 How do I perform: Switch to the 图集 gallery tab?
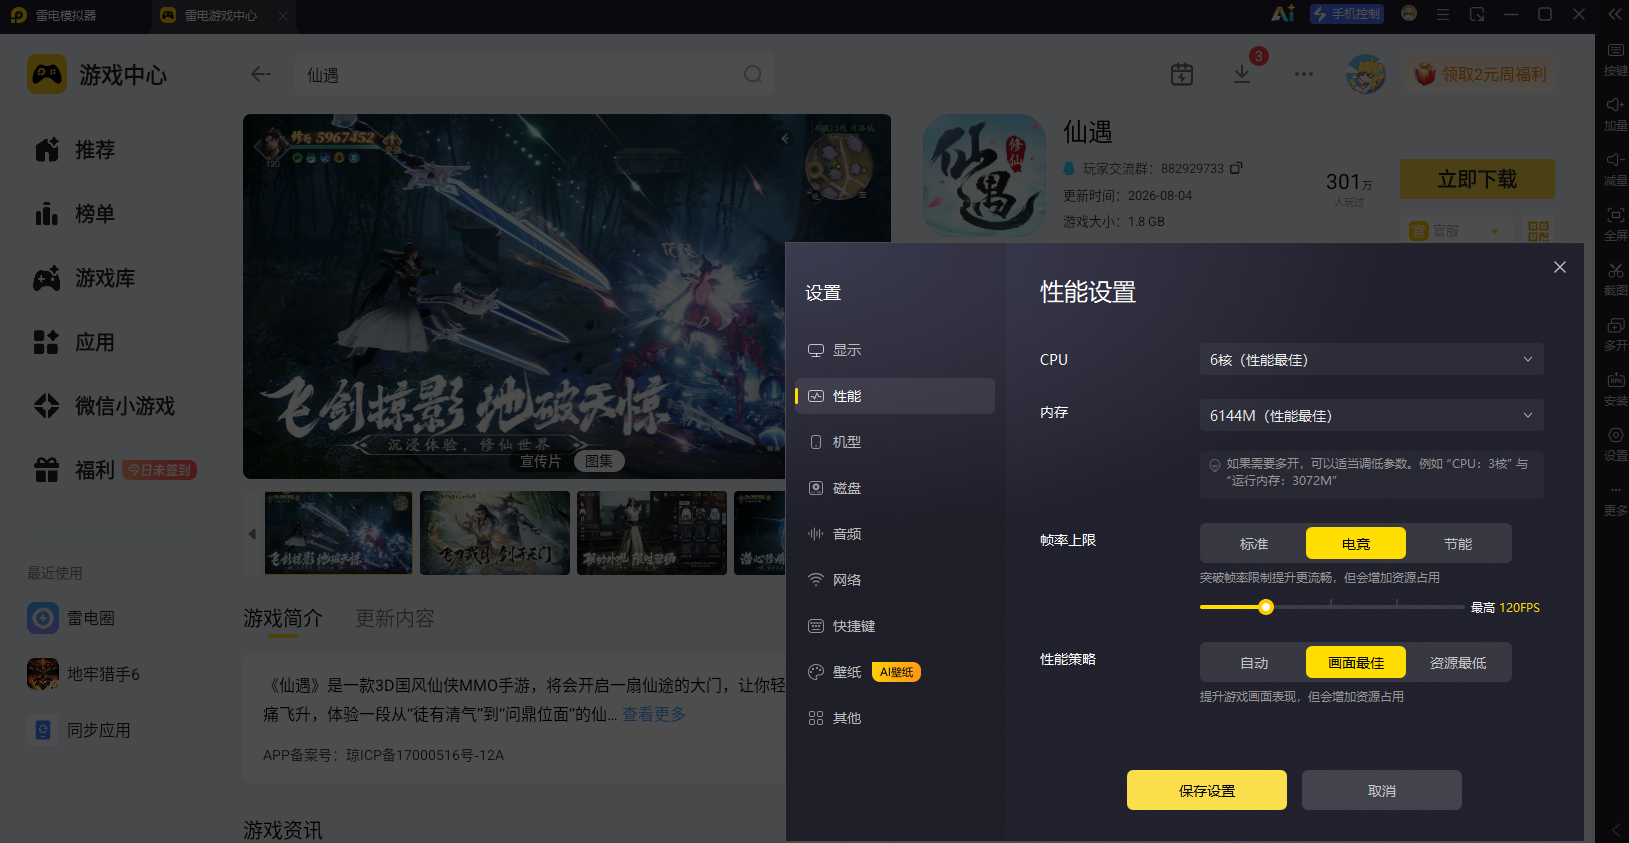click(599, 461)
